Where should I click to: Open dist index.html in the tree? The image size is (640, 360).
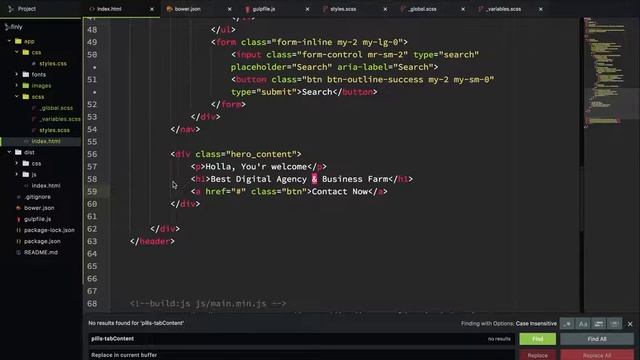click(x=46, y=186)
